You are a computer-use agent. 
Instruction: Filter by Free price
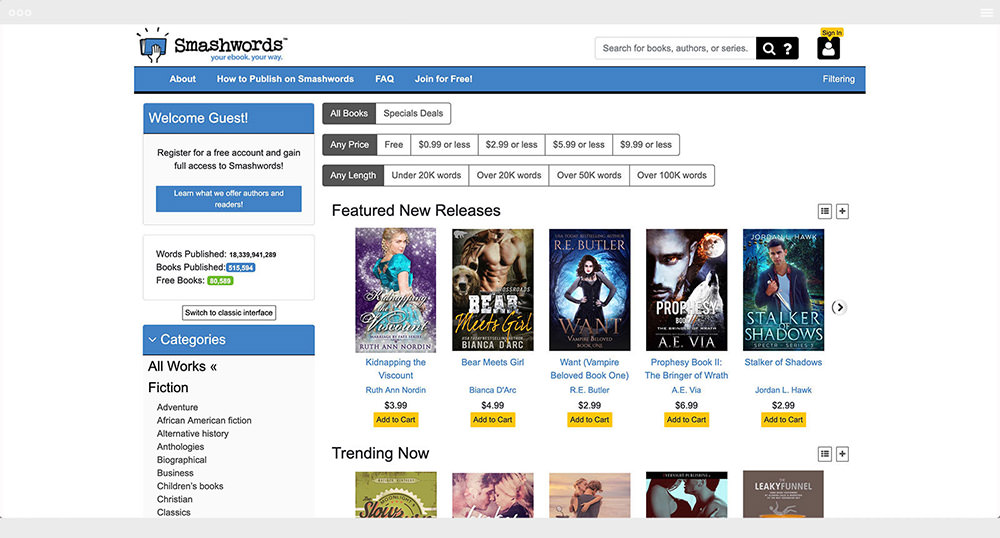(393, 145)
